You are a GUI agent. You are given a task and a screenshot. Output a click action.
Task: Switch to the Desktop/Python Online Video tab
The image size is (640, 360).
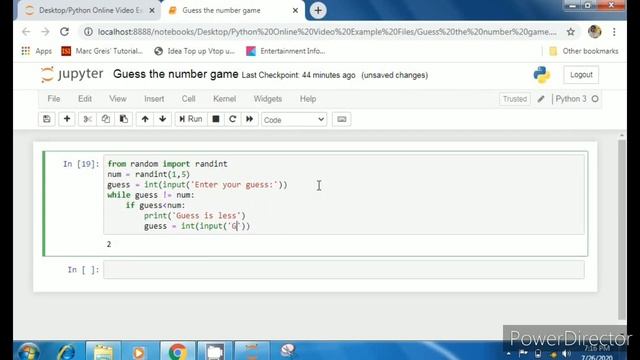point(89,11)
